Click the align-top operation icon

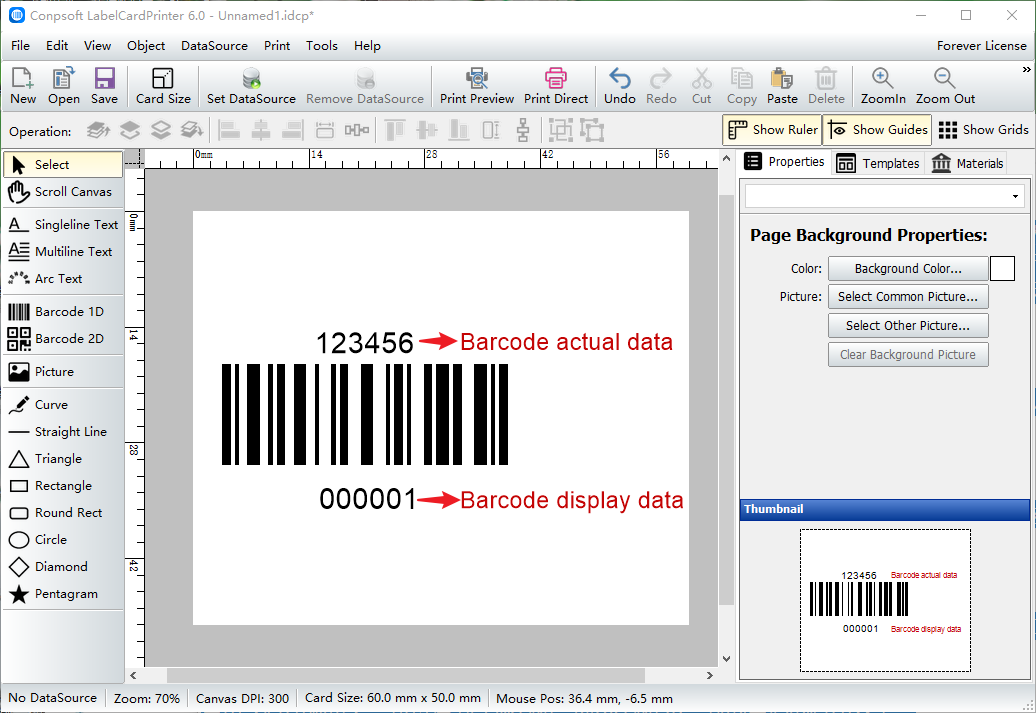tap(394, 130)
